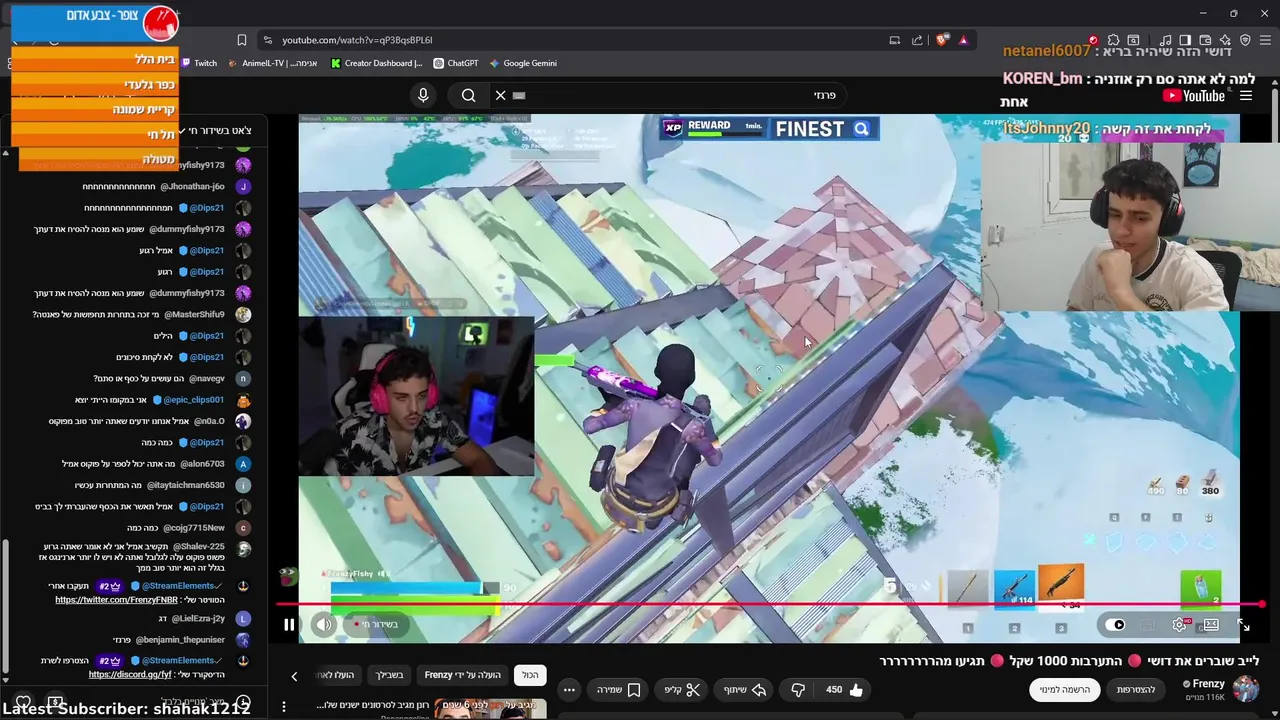
Task: Select the 'בשבילך' filter chip
Action: point(389,675)
